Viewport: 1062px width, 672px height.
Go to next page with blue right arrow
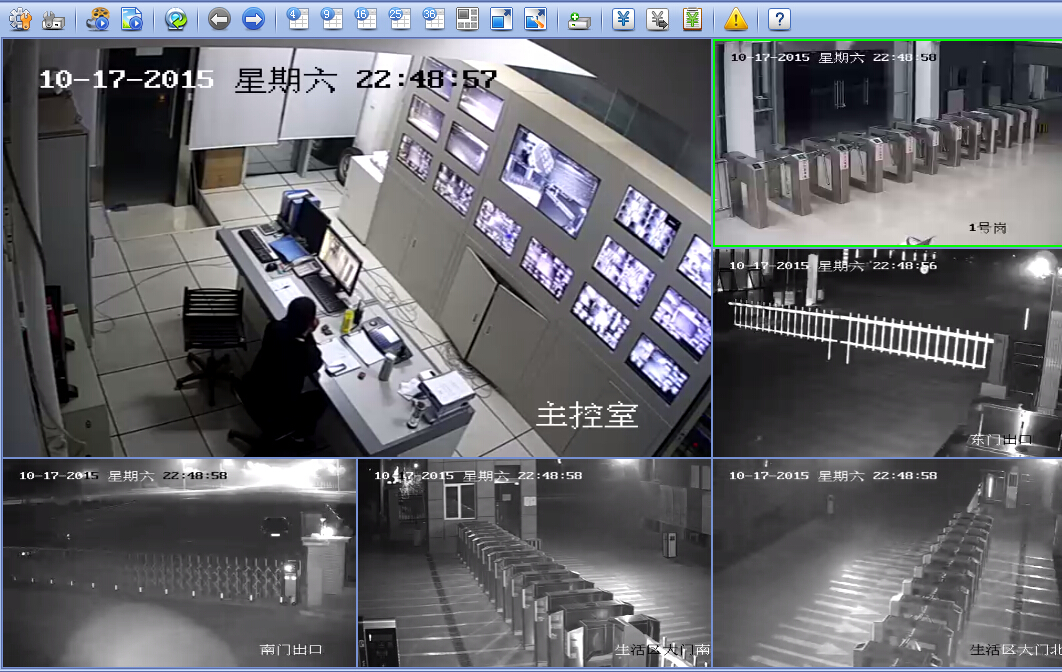pyautogui.click(x=254, y=18)
